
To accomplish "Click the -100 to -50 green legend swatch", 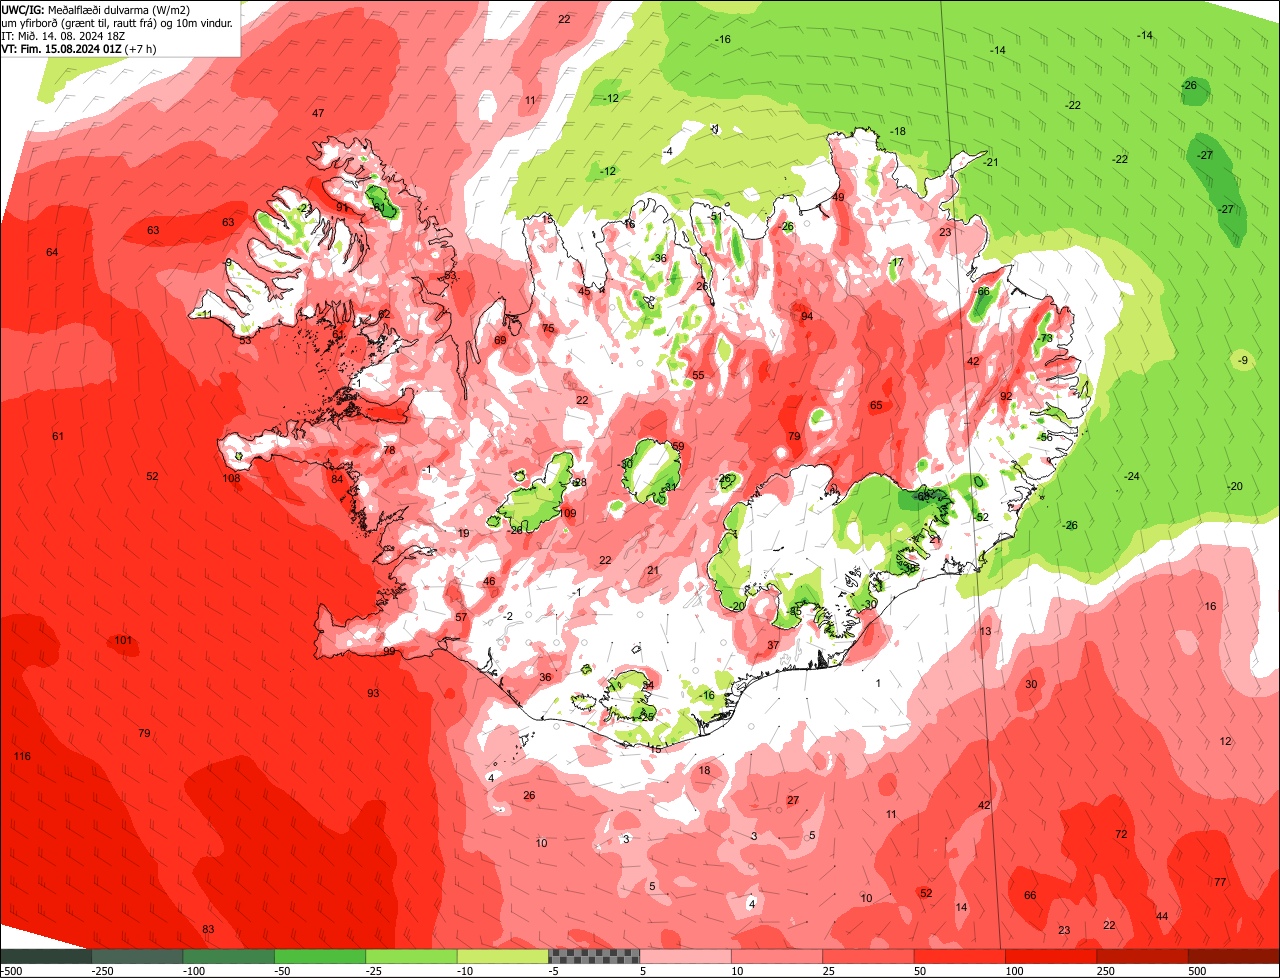I will click(229, 956).
